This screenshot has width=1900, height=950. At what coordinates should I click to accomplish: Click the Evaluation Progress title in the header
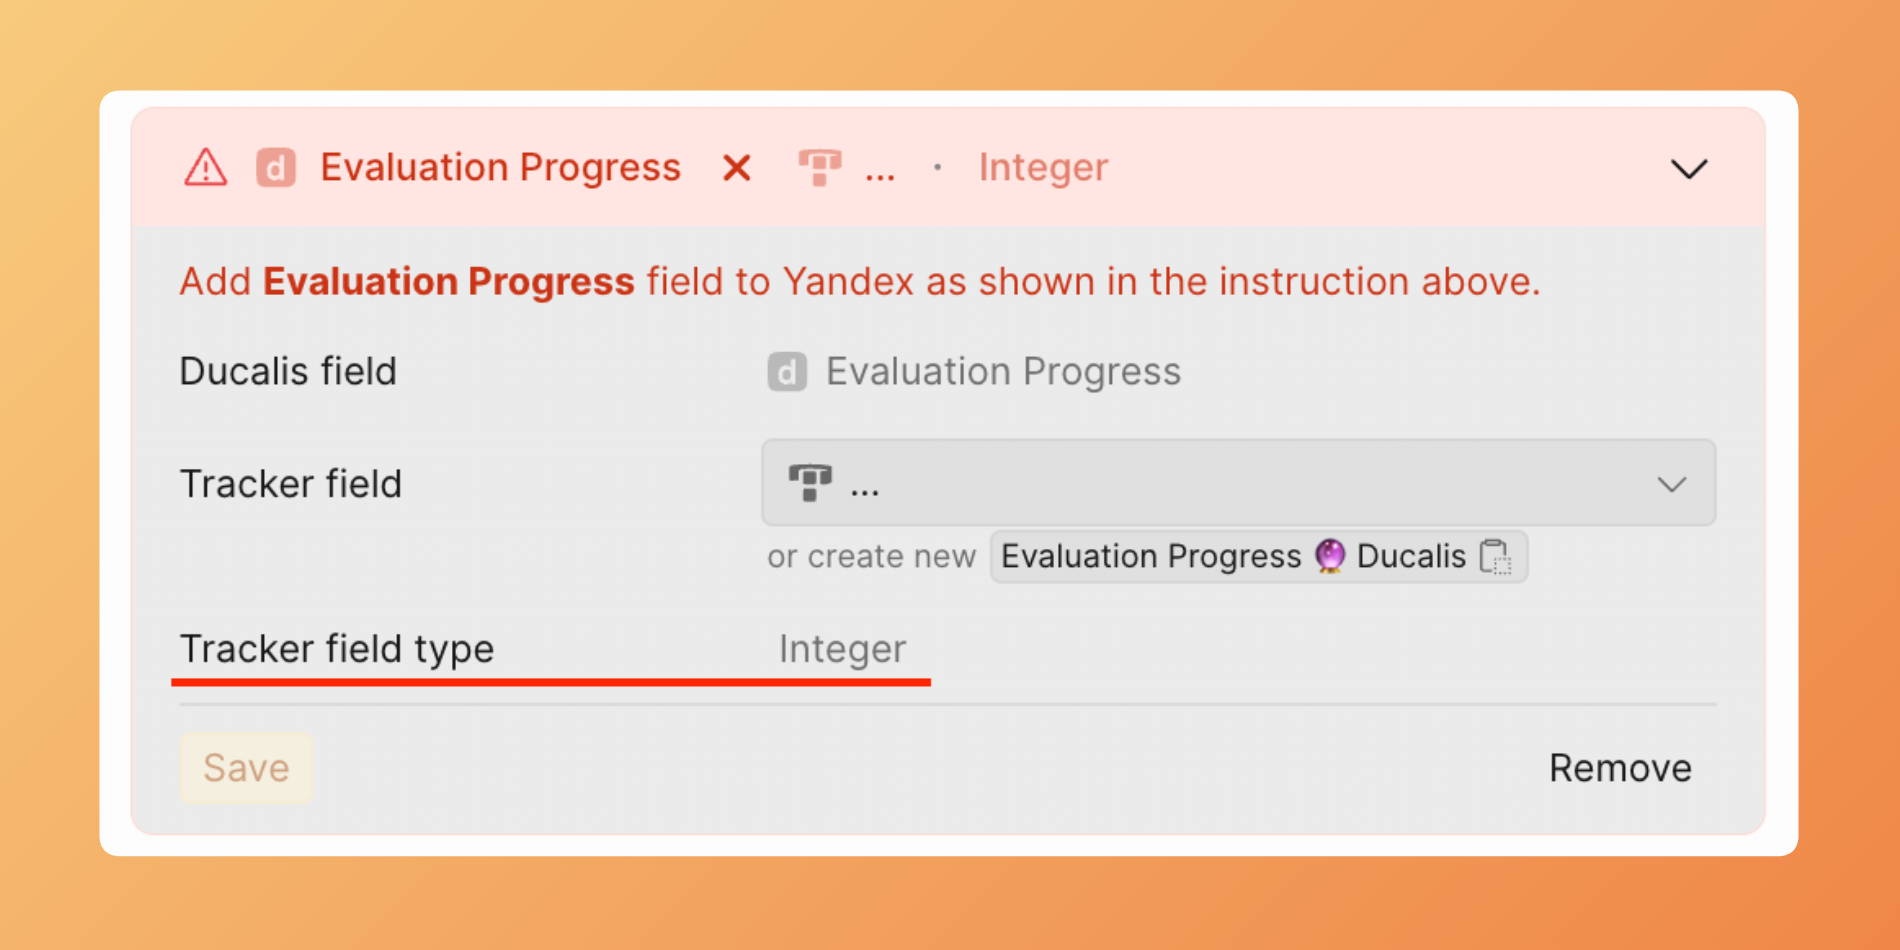[x=500, y=168]
